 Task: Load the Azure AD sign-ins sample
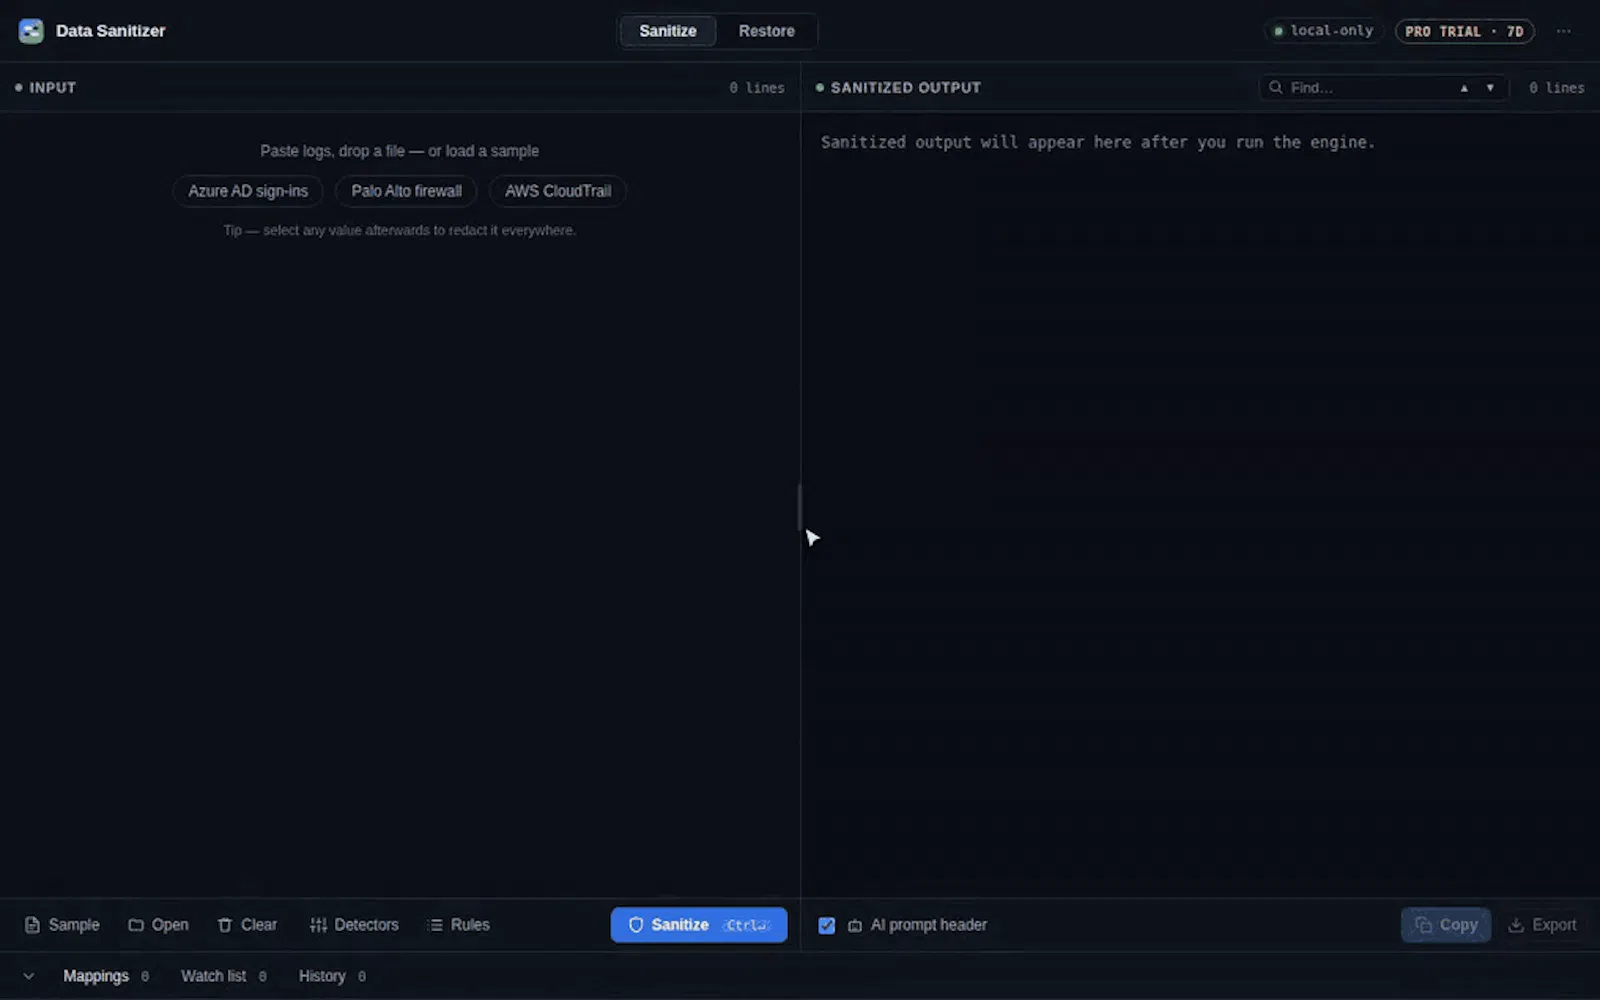click(248, 191)
